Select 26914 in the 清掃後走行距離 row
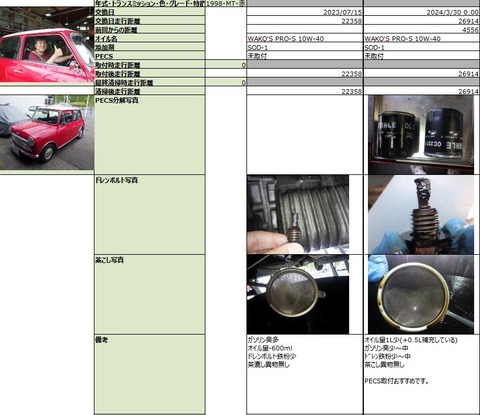 pyautogui.click(x=422, y=91)
